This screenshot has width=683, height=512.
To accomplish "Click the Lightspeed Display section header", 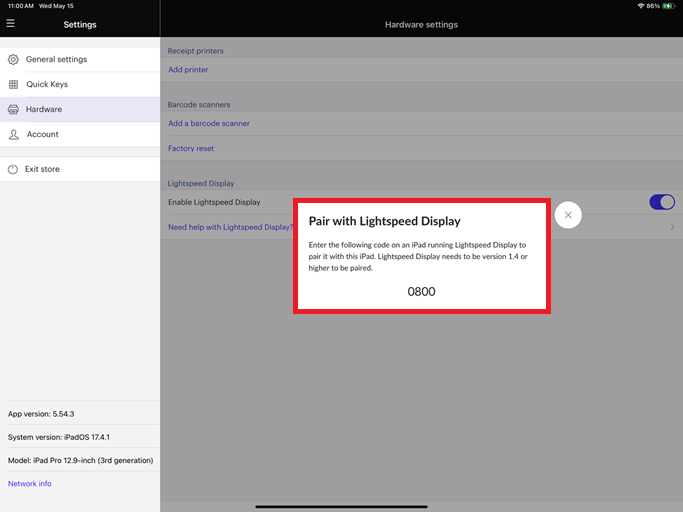I will 201,183.
